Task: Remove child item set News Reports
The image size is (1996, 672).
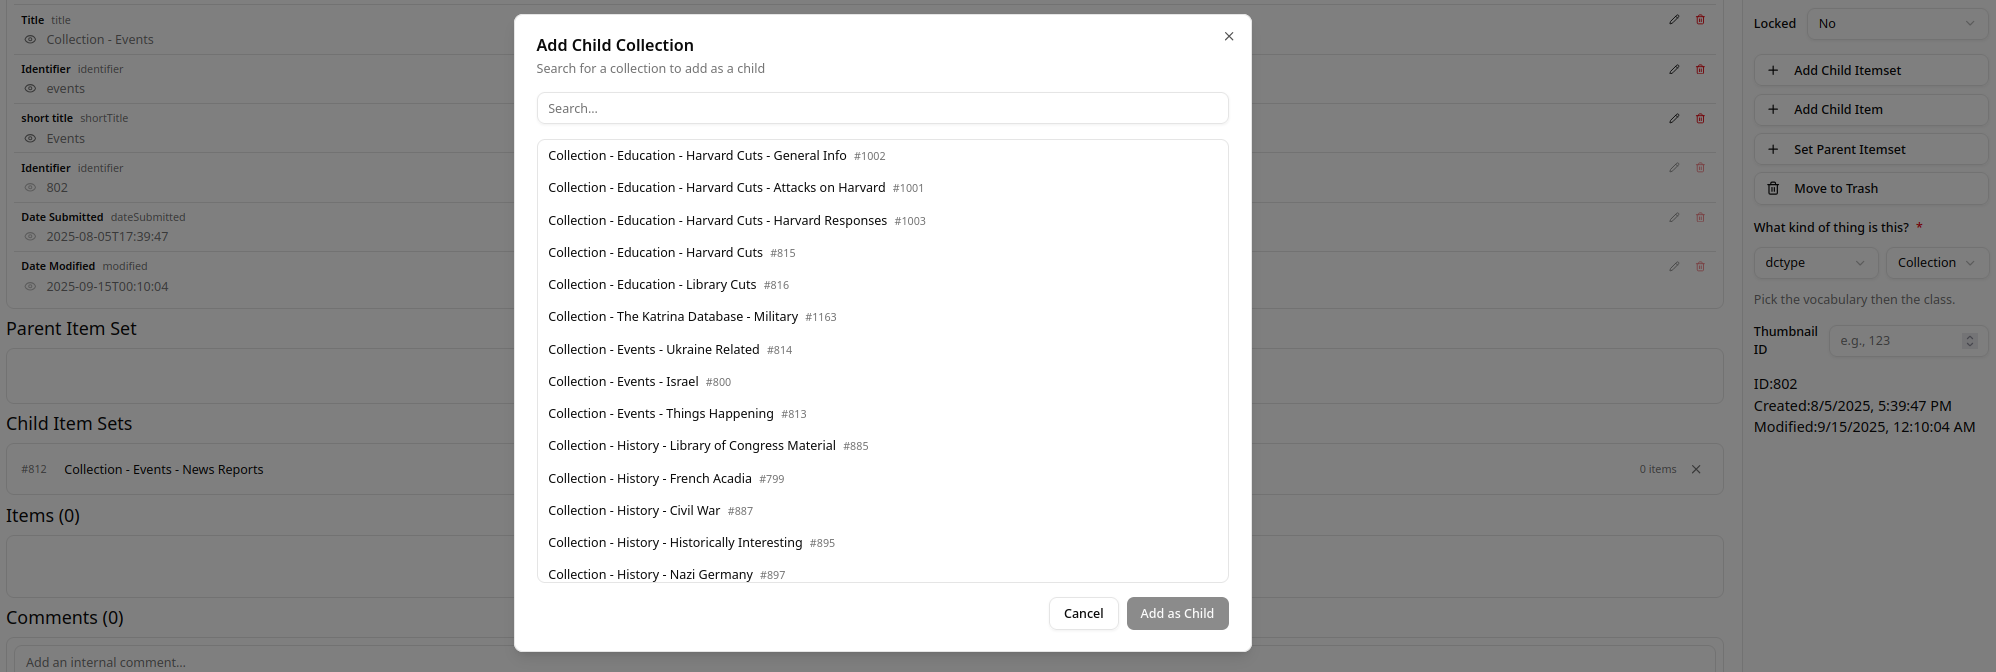Action: coord(1696,470)
